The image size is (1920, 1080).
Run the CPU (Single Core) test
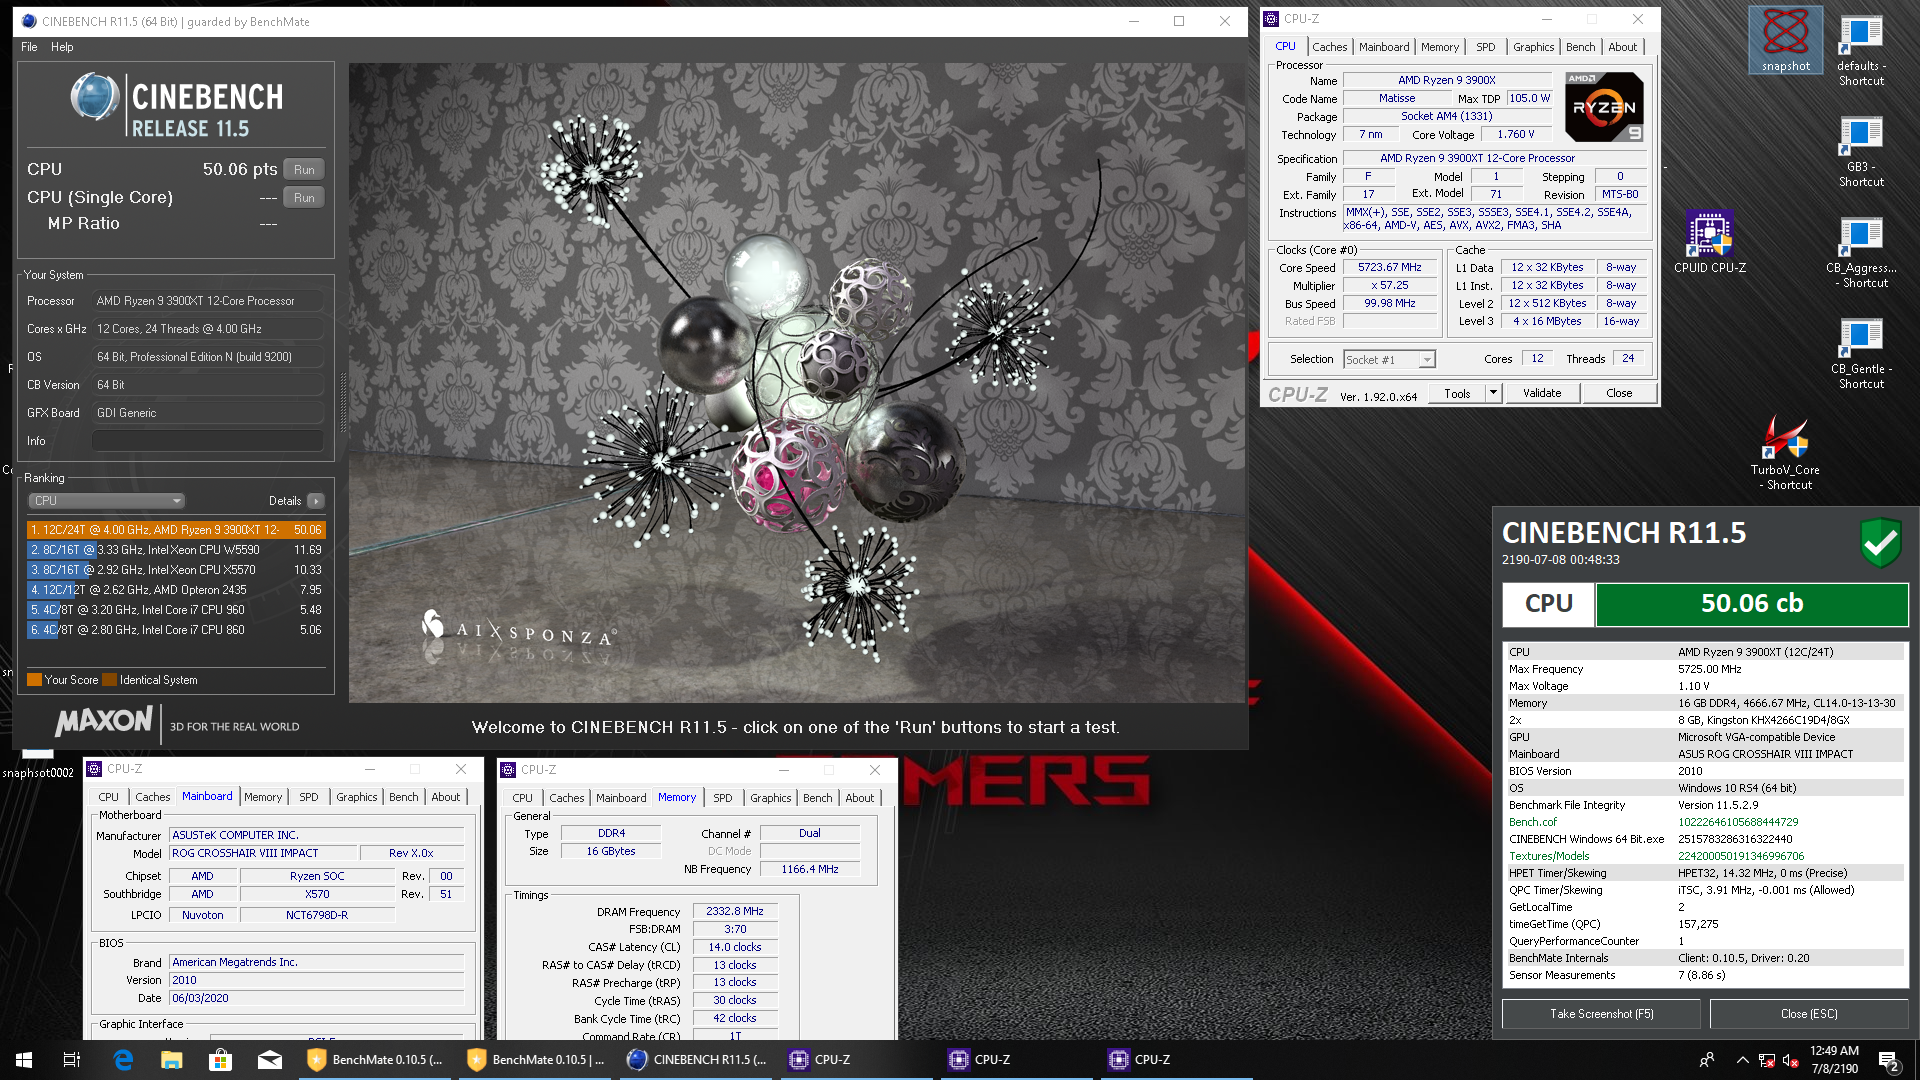pyautogui.click(x=304, y=198)
